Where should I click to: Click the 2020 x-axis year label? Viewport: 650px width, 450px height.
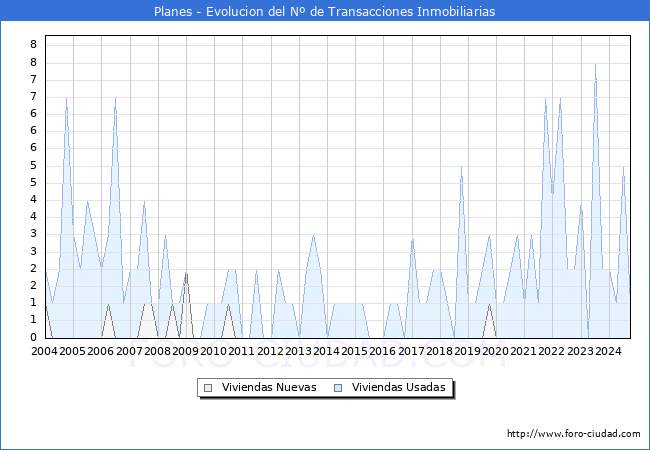(495, 351)
